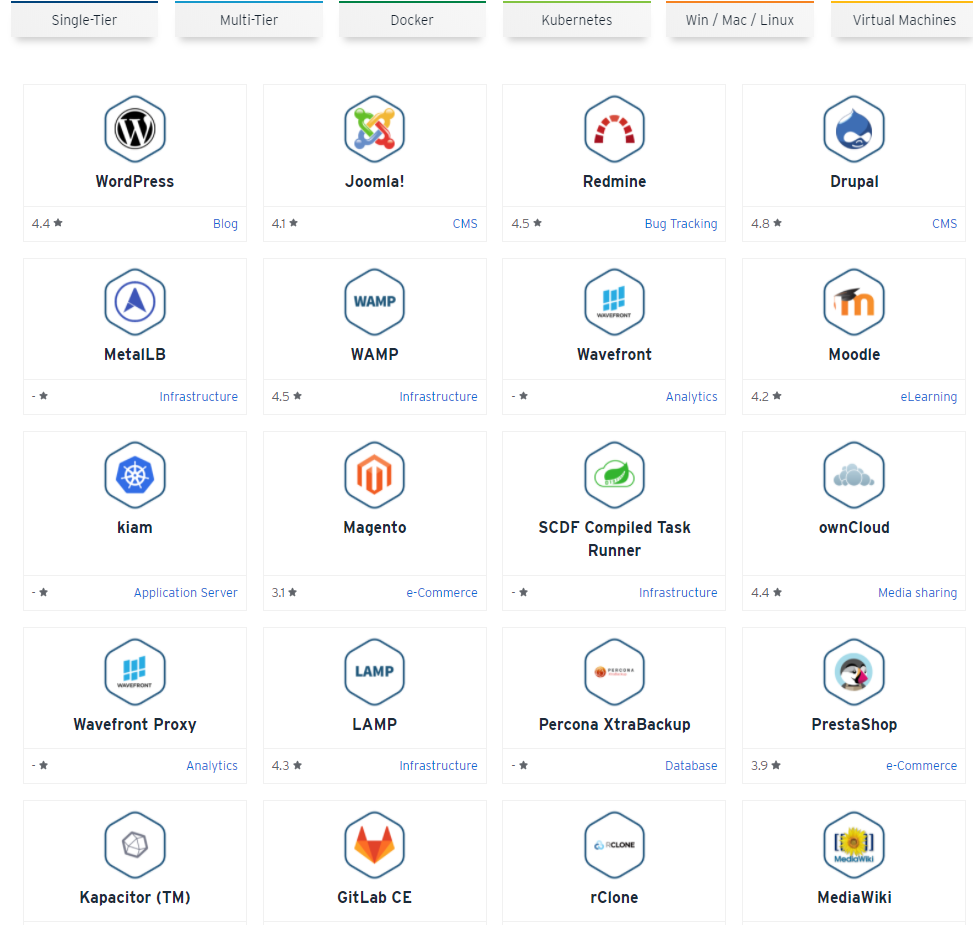The width and height of the screenshot is (973, 925).
Task: Click the Redmine title text
Action: coord(614,181)
